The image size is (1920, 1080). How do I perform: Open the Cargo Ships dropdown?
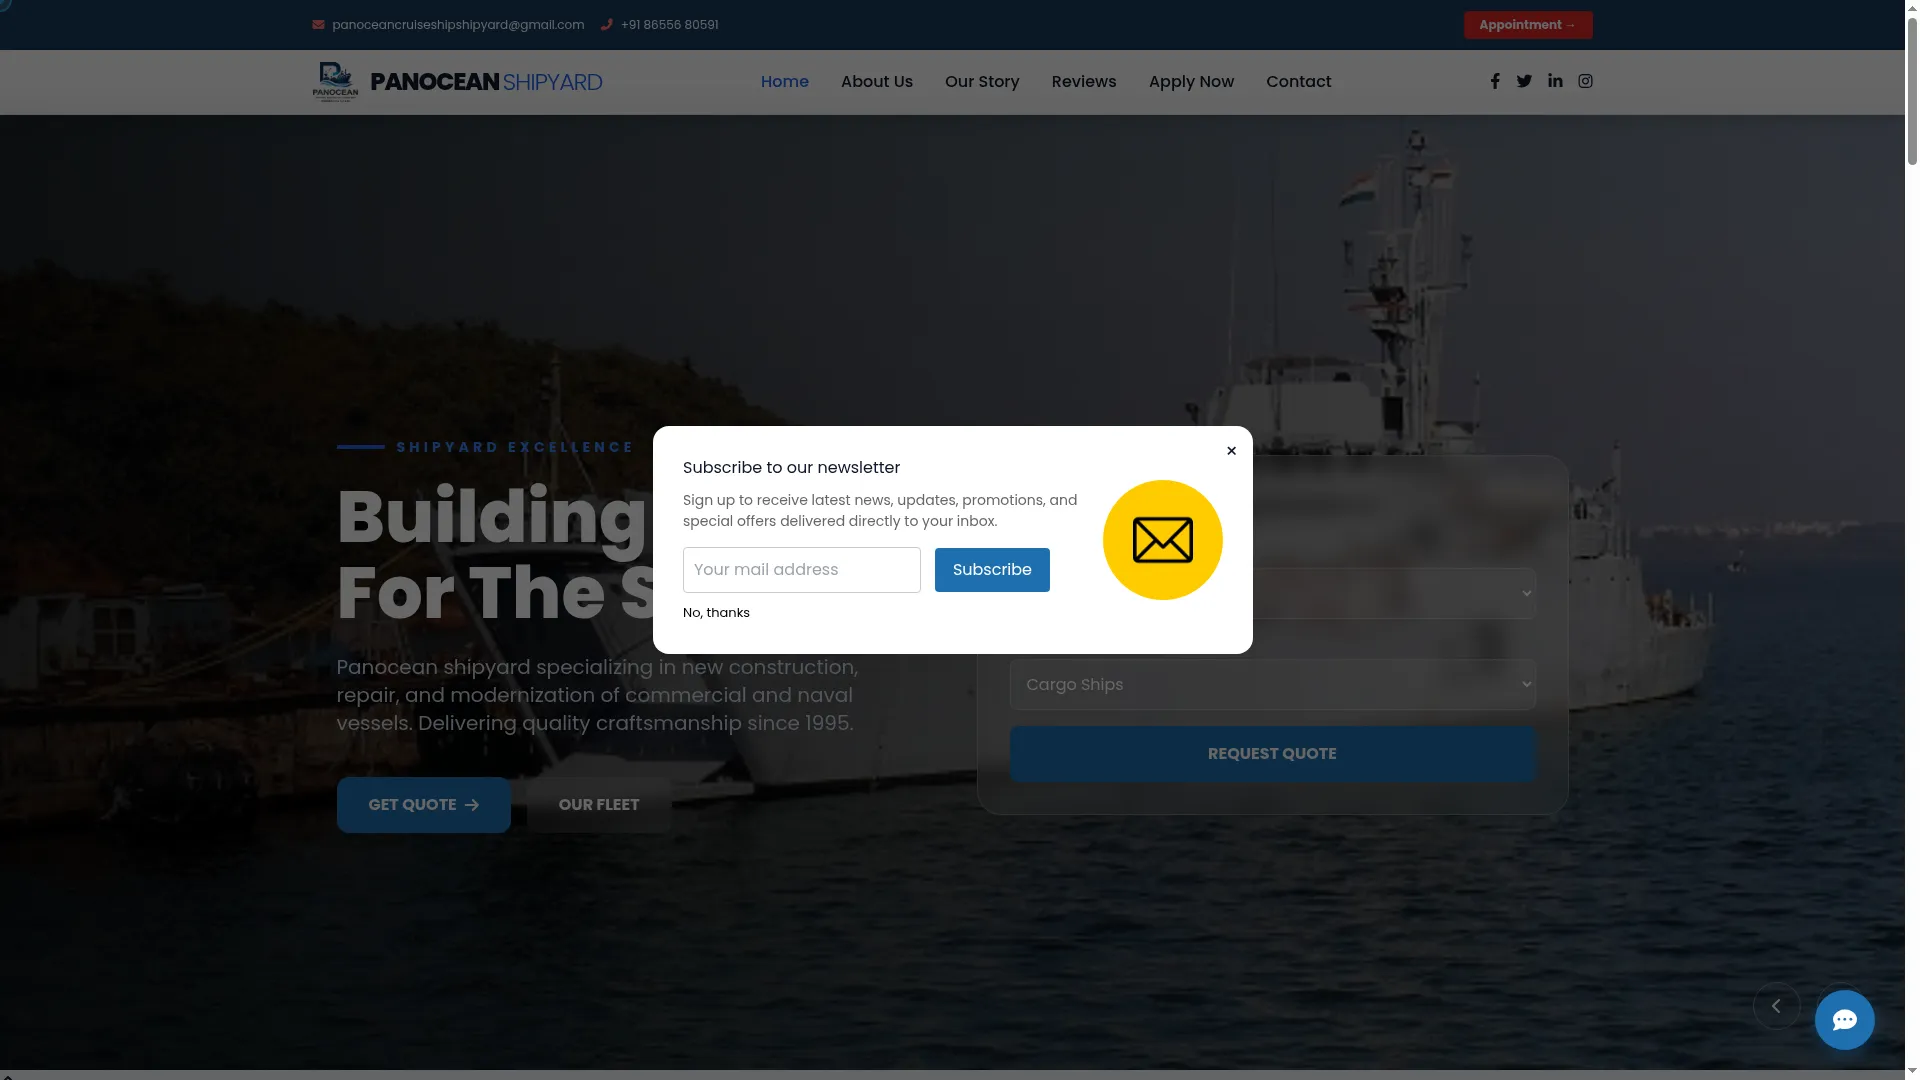click(x=1272, y=684)
